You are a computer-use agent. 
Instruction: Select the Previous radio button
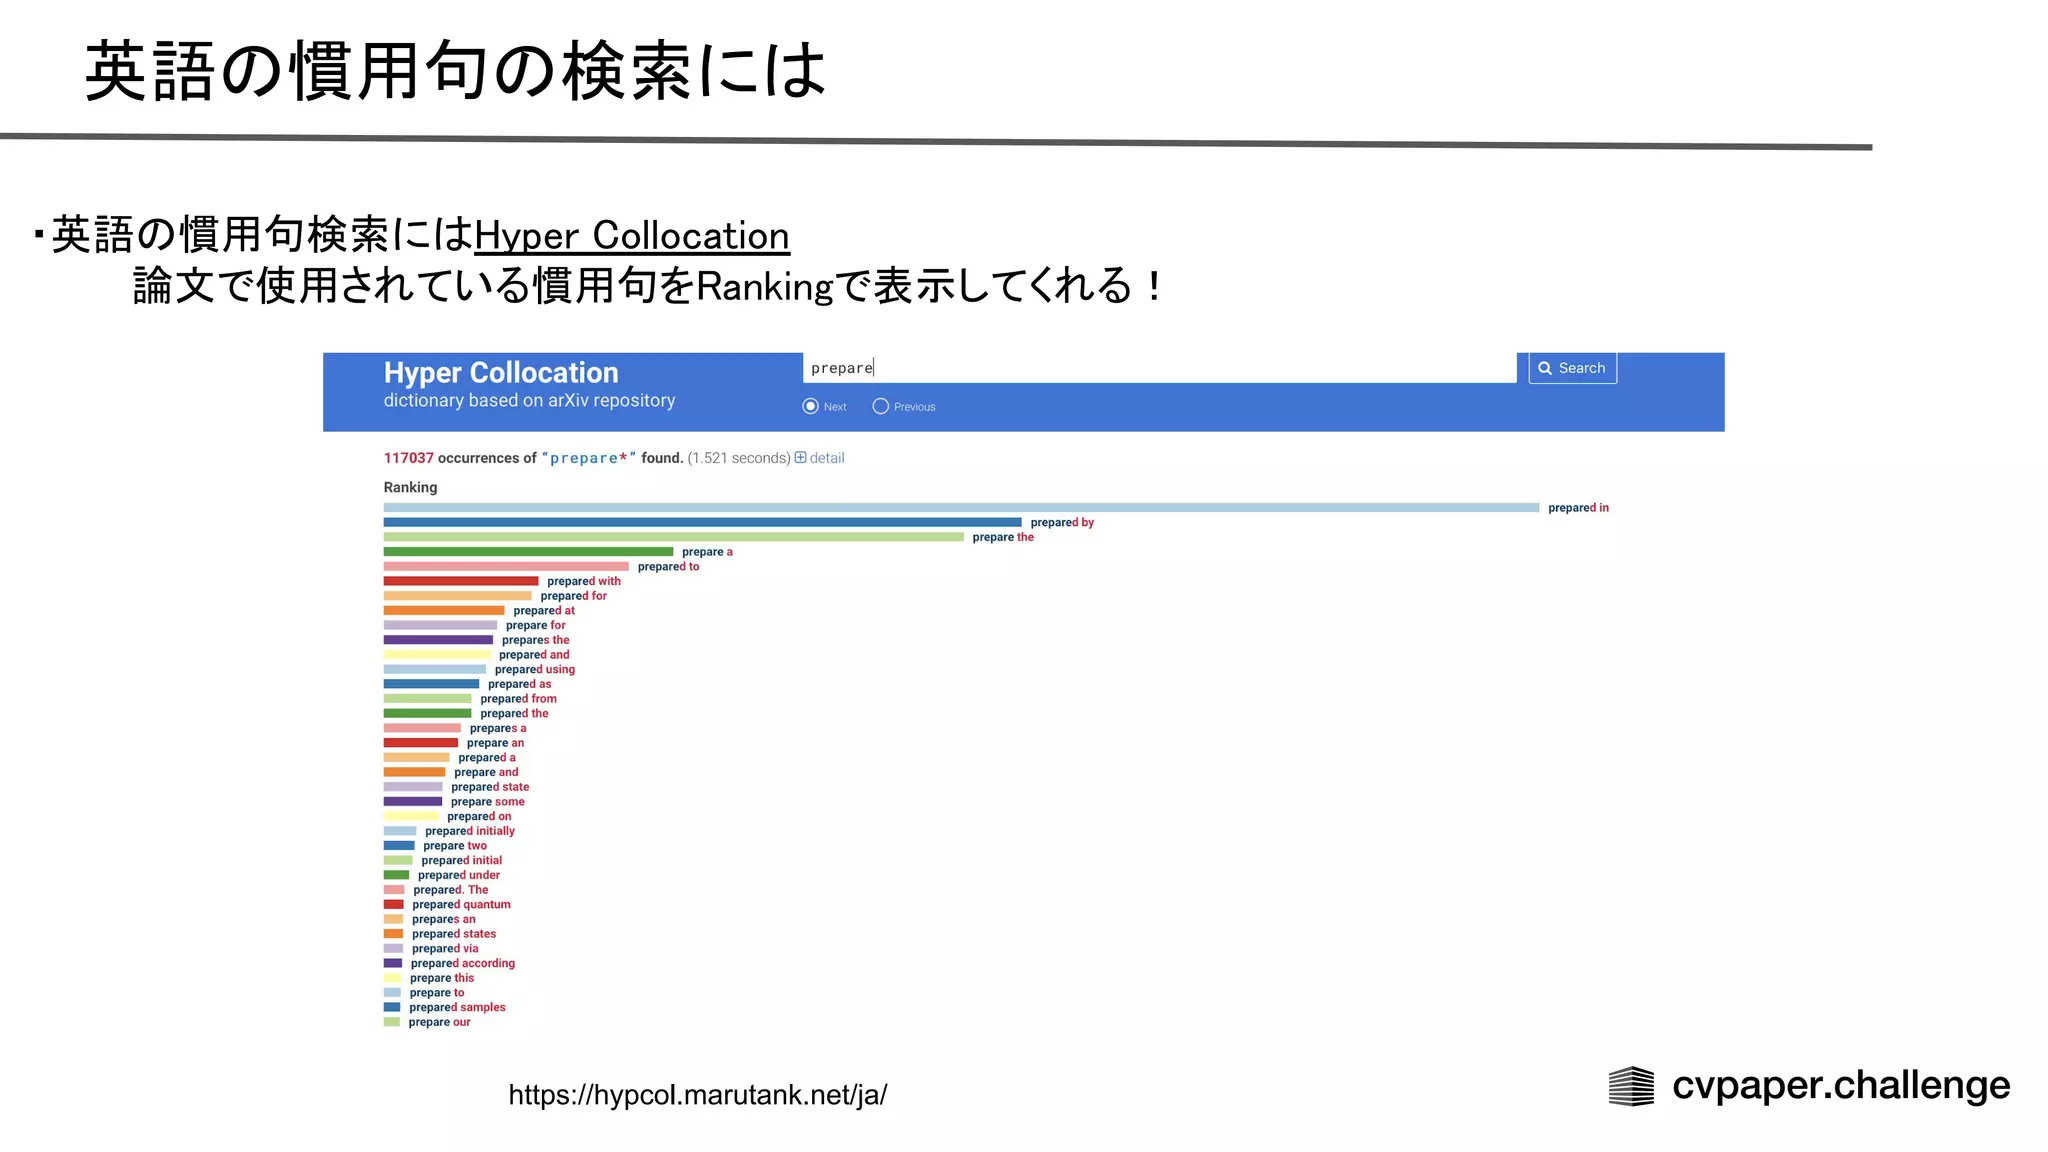pyautogui.click(x=880, y=406)
